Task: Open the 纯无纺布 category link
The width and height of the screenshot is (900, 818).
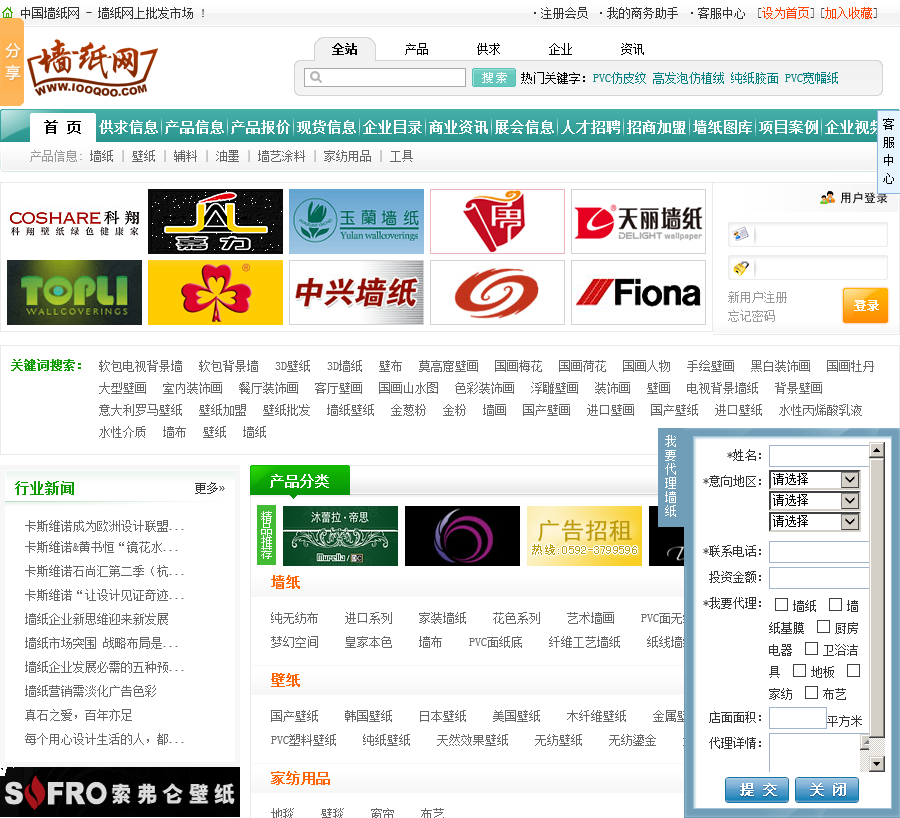Action: (x=294, y=618)
